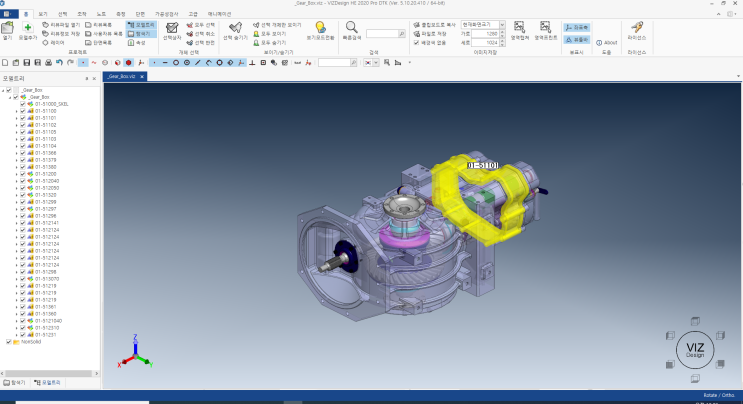Click the top cube icon above VIZ Design

tap(695, 322)
